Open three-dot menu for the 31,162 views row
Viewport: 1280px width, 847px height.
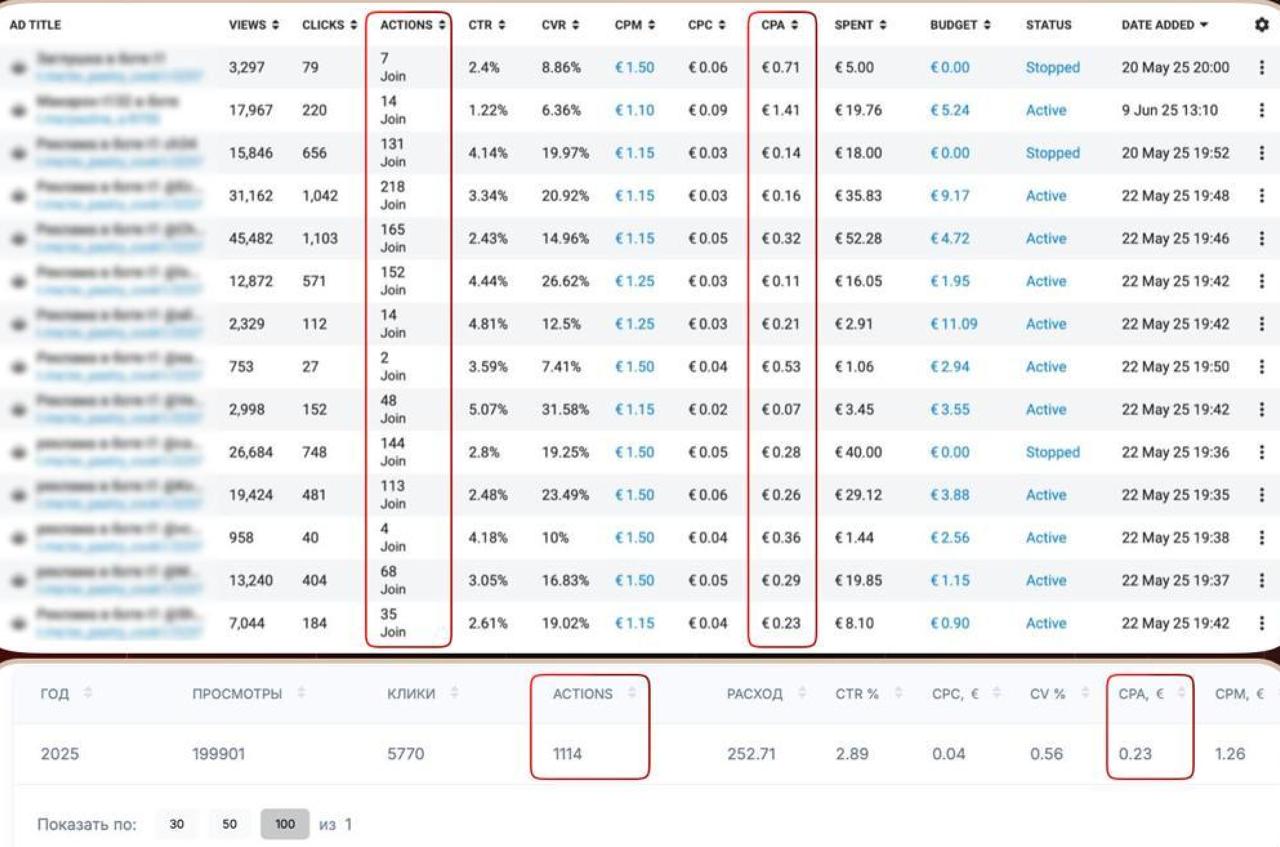coord(1261,196)
